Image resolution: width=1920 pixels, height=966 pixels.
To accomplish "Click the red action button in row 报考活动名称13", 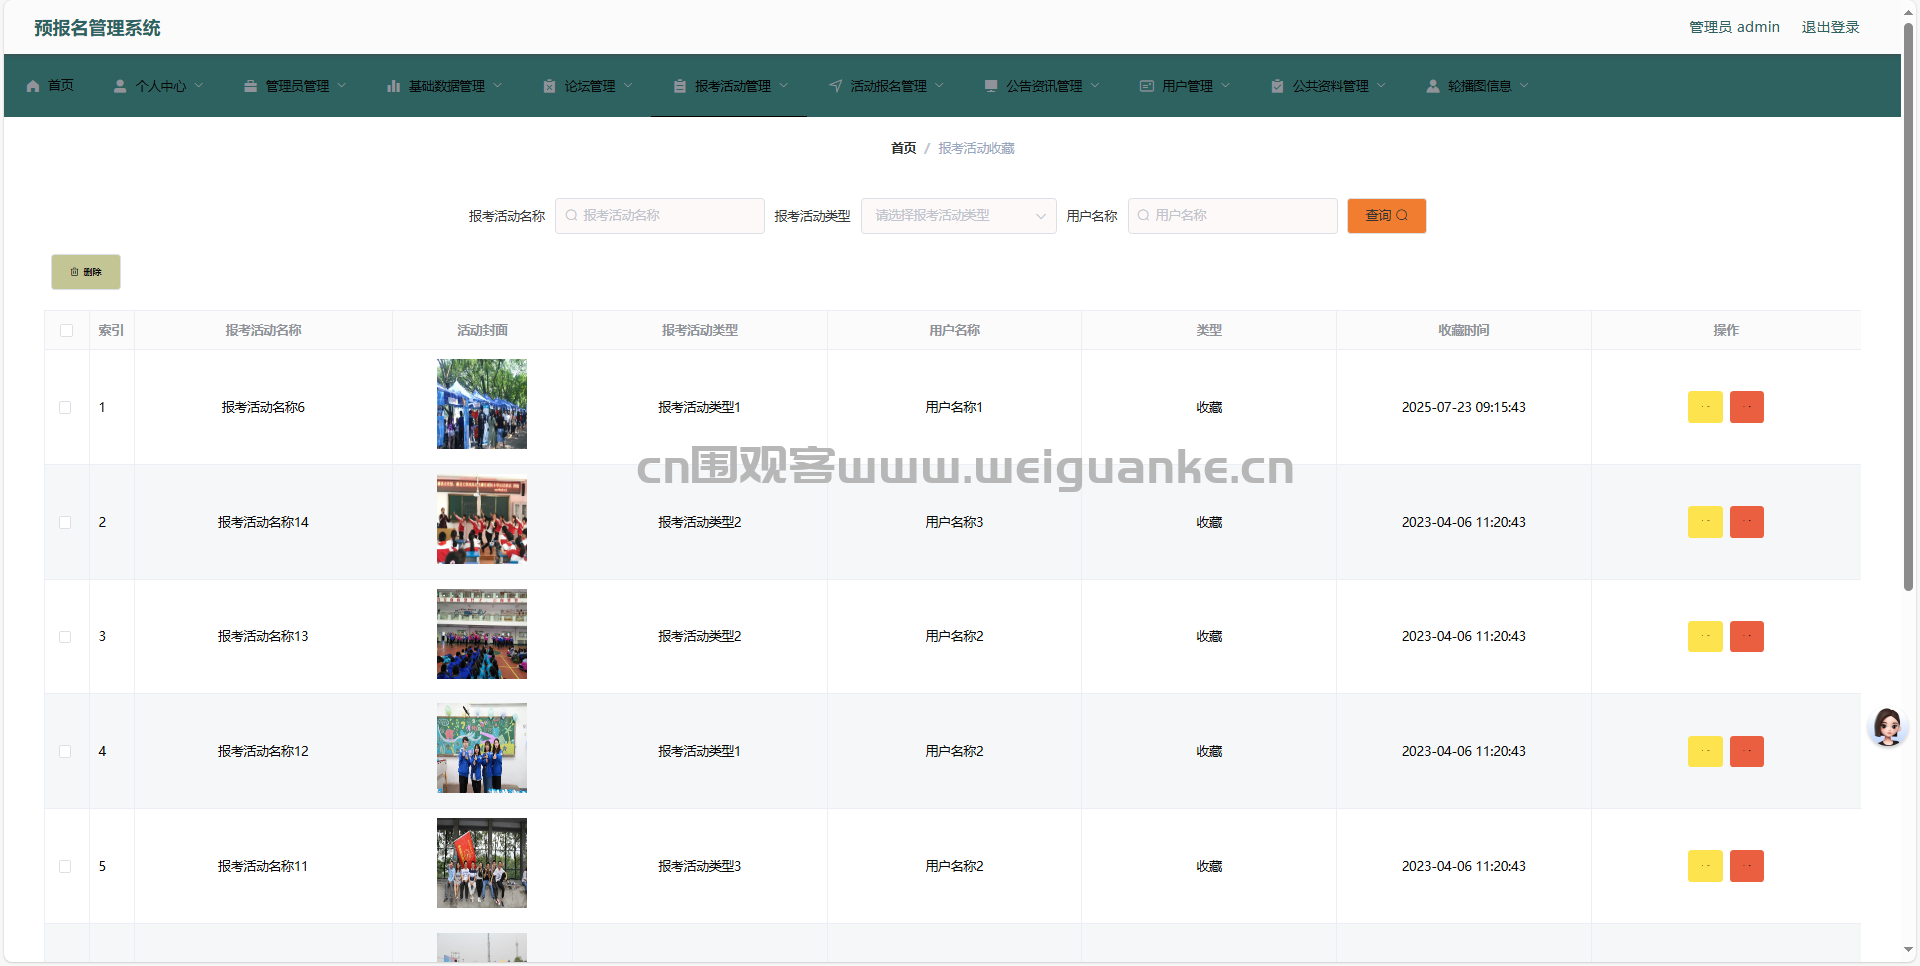I will (1747, 636).
